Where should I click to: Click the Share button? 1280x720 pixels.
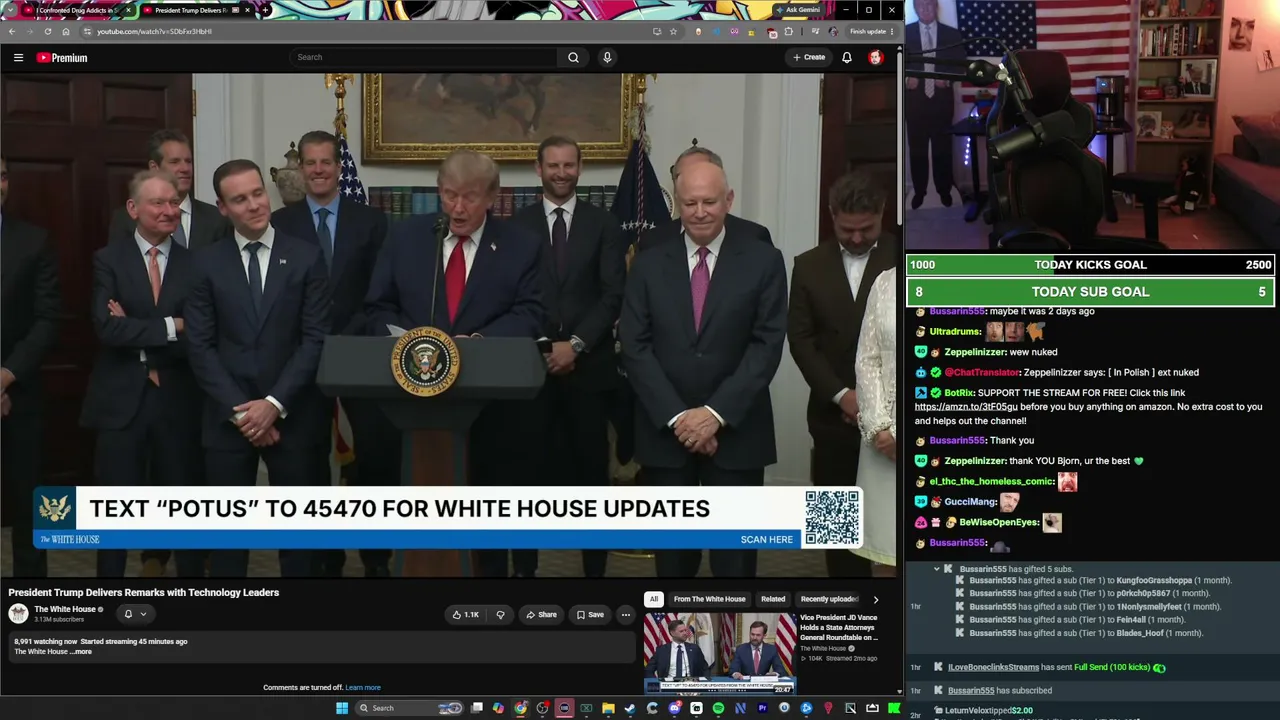(541, 615)
